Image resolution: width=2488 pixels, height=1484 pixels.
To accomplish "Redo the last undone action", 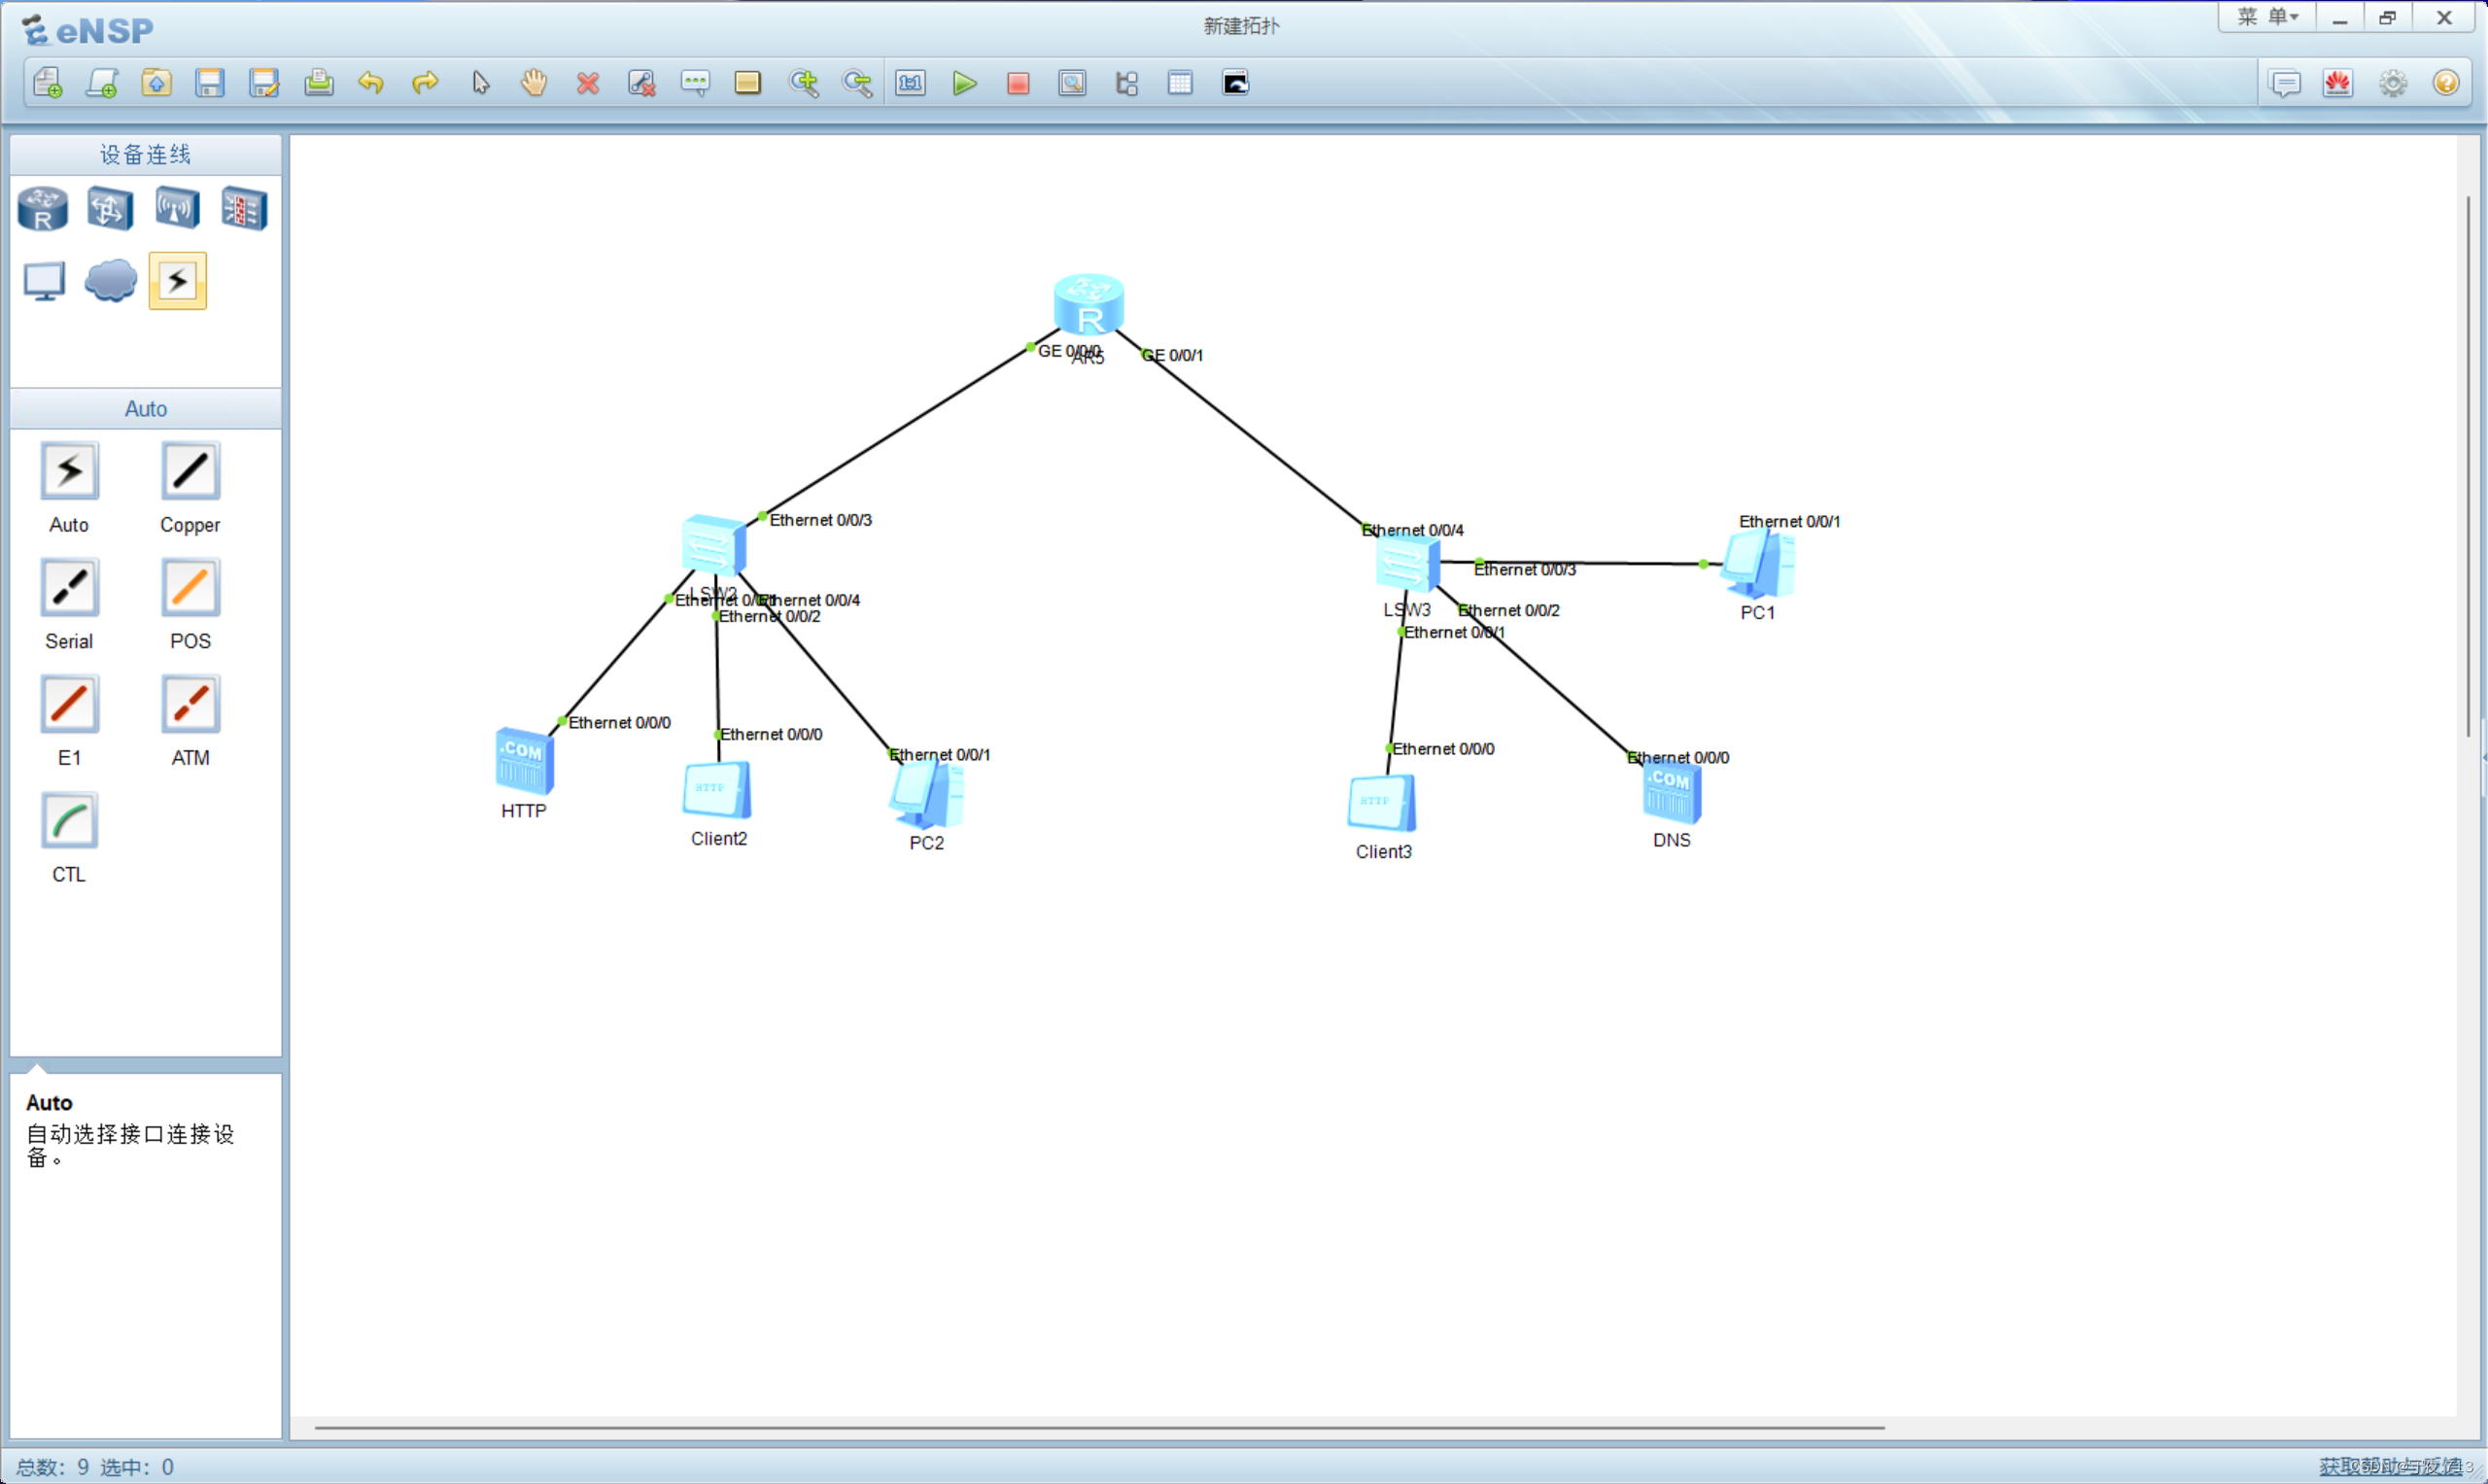I will [426, 83].
